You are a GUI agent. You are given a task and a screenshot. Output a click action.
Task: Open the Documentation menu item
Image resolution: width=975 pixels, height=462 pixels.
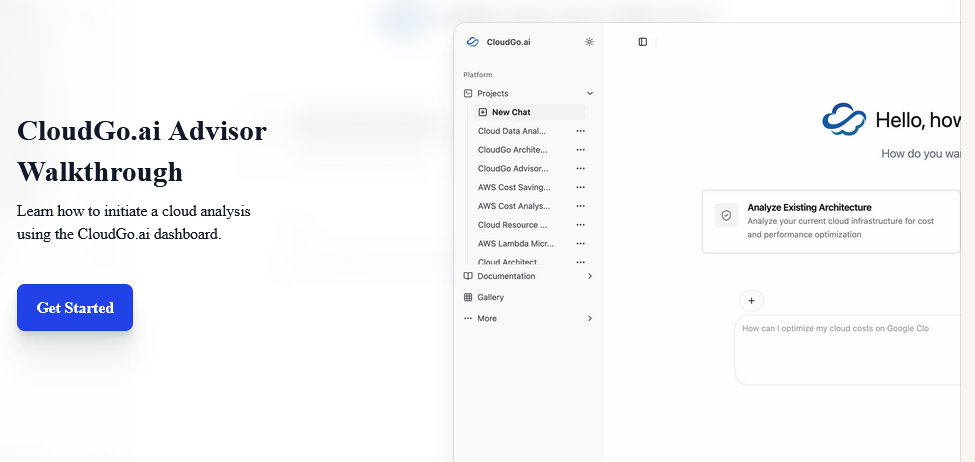click(529, 276)
